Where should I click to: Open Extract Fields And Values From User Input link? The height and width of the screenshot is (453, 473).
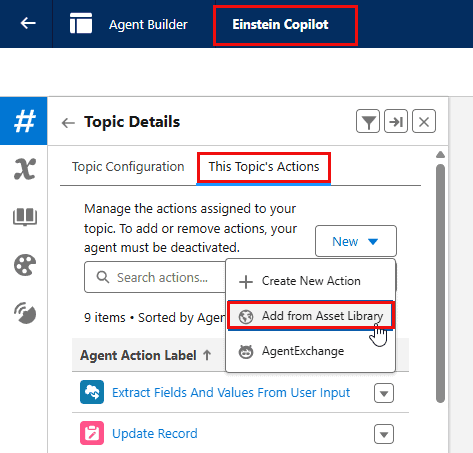click(231, 393)
